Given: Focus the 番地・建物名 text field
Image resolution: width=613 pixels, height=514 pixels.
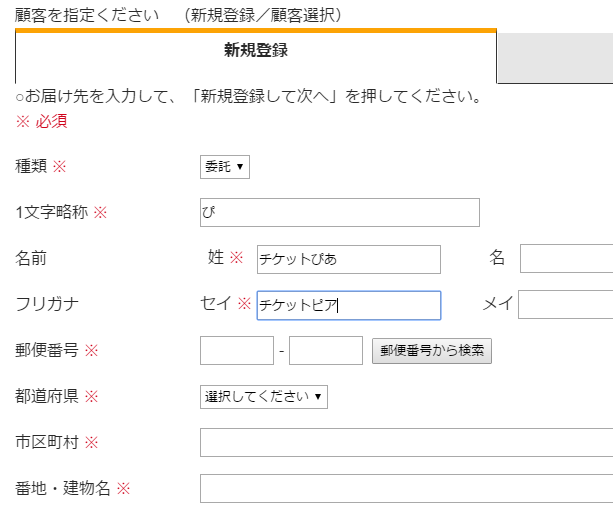Looking at the screenshot, I should 406,488.
